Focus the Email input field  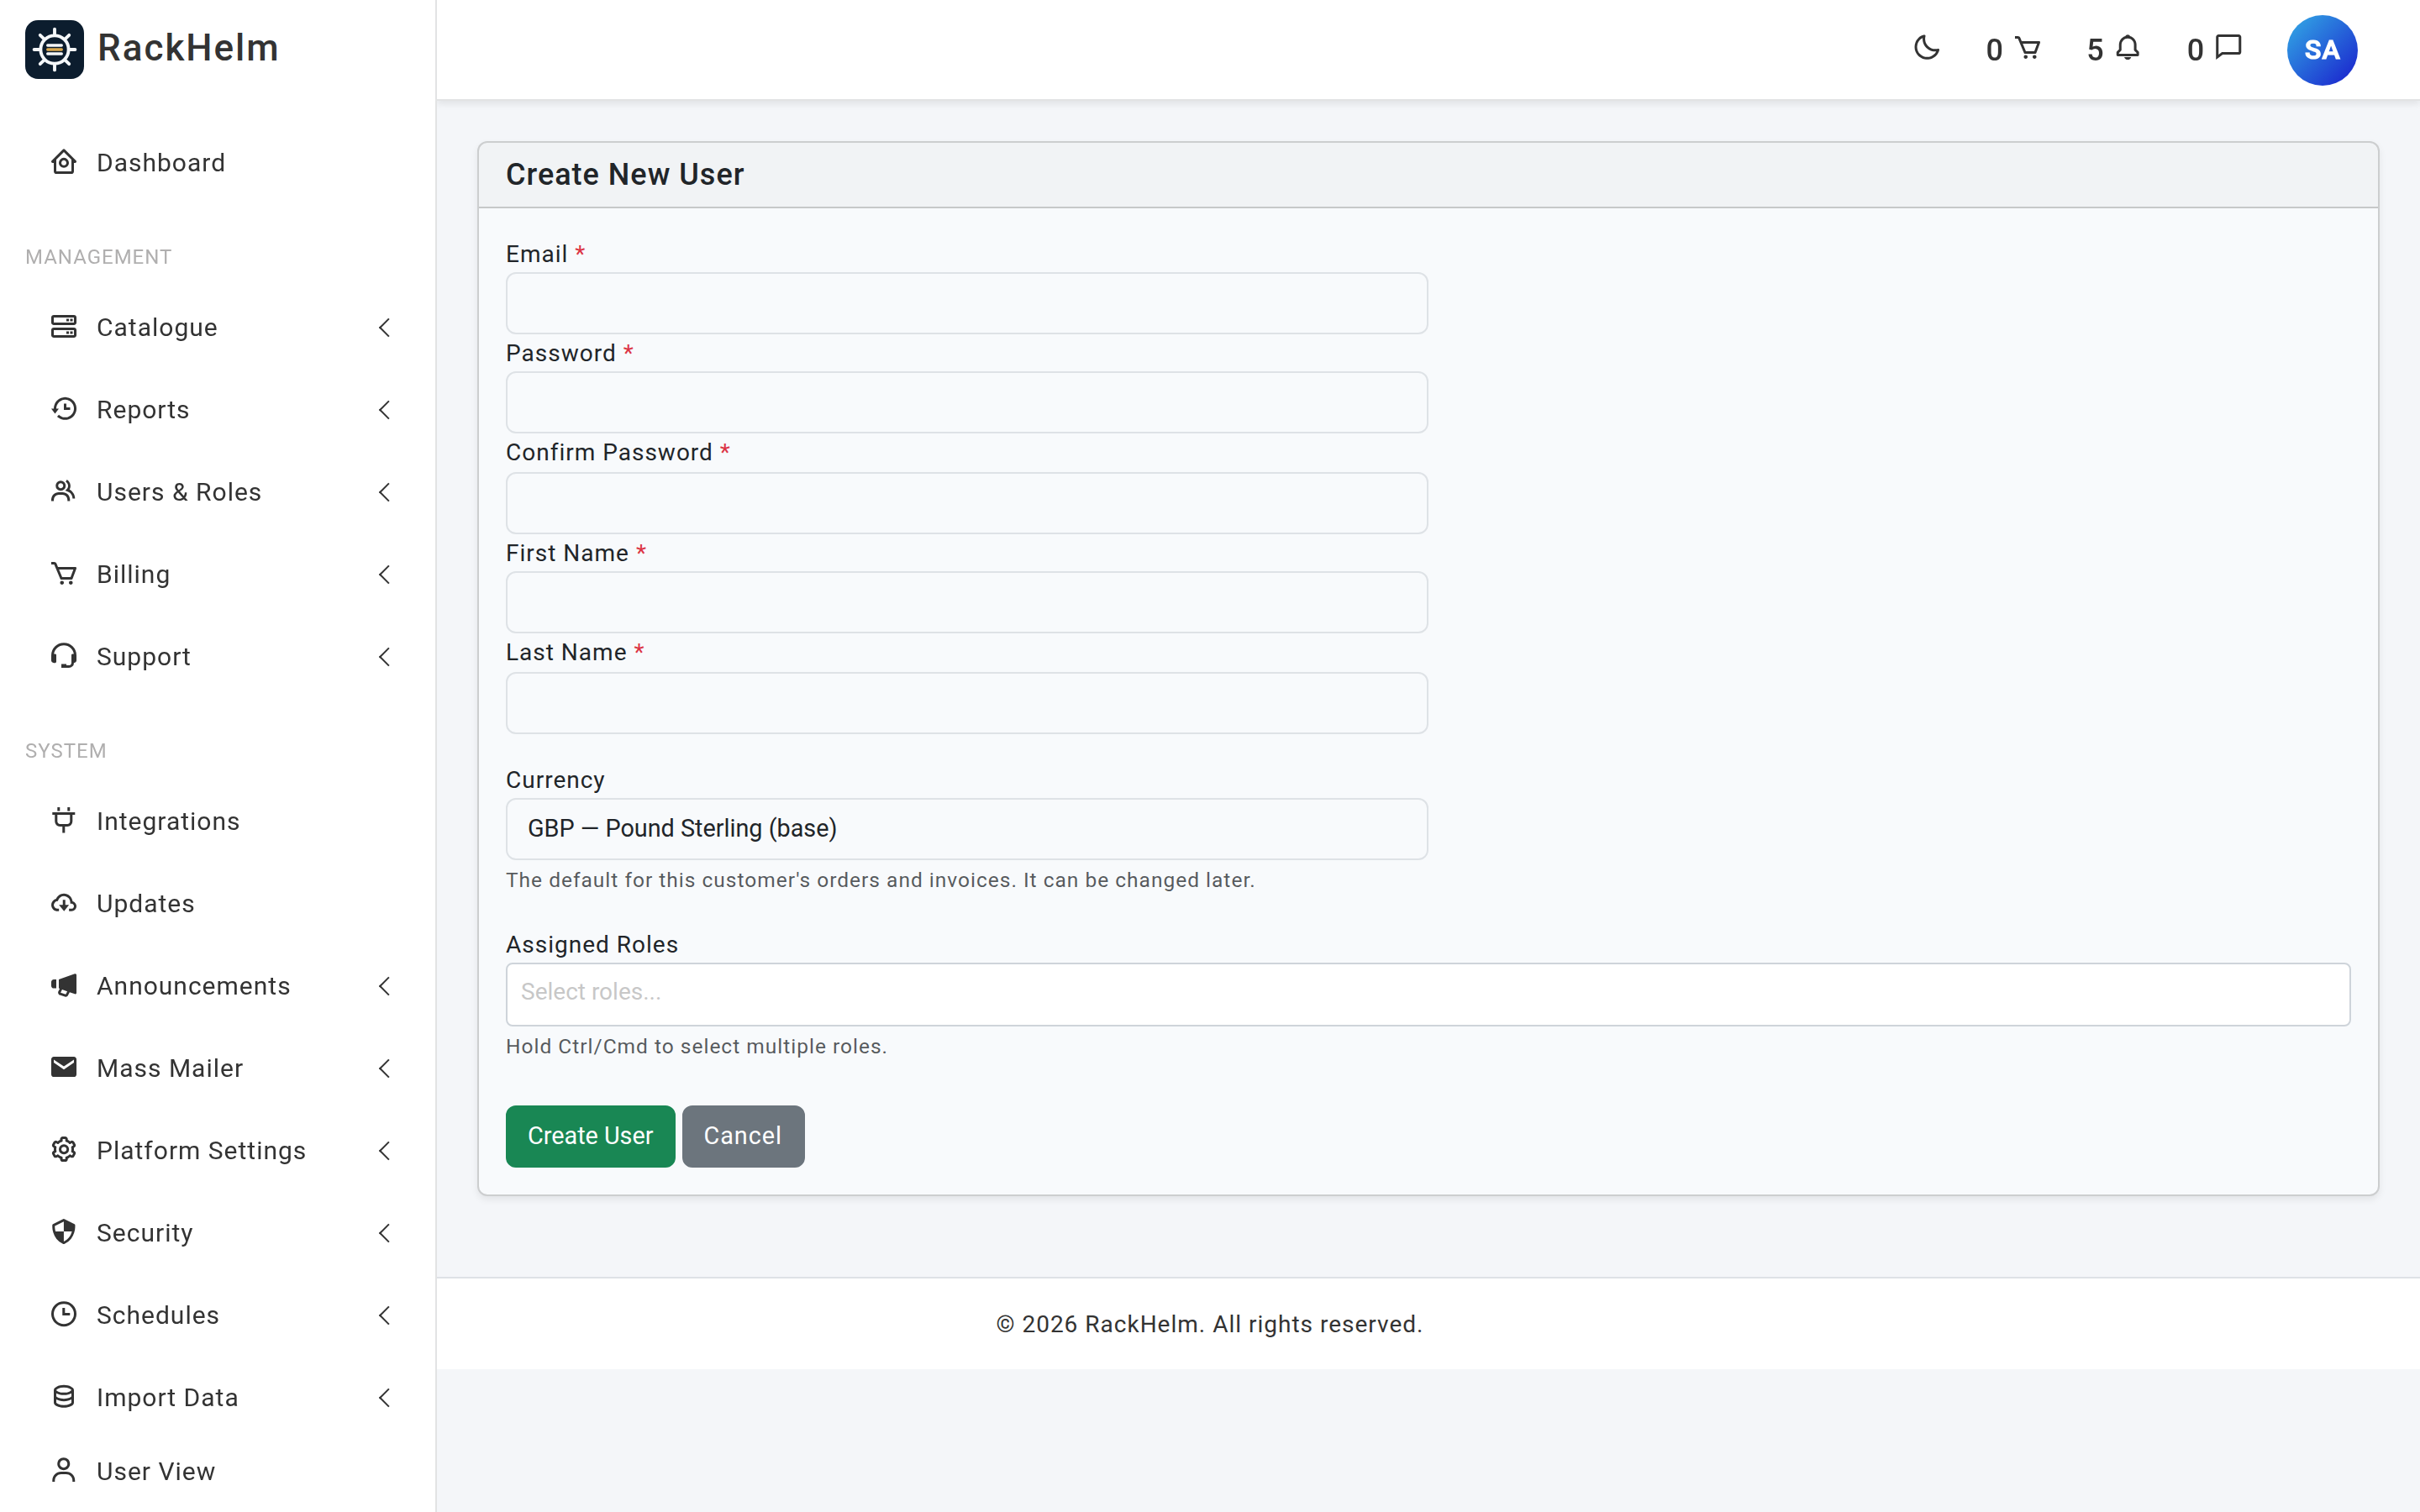[x=966, y=303]
